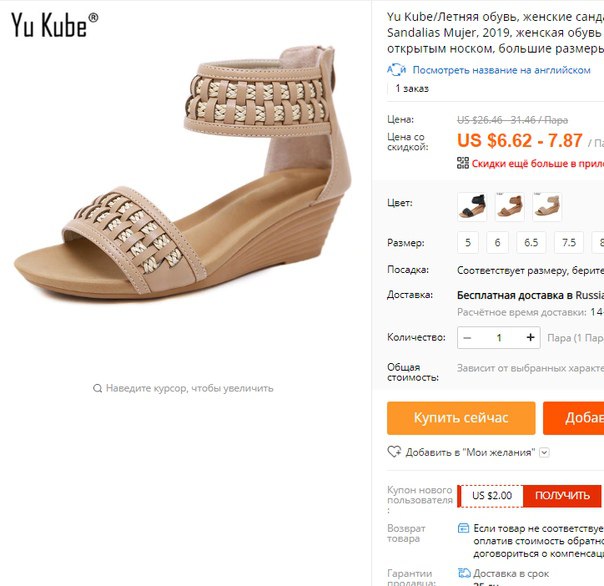Click the return policy icon
This screenshot has width=604, height=586.
[x=463, y=528]
